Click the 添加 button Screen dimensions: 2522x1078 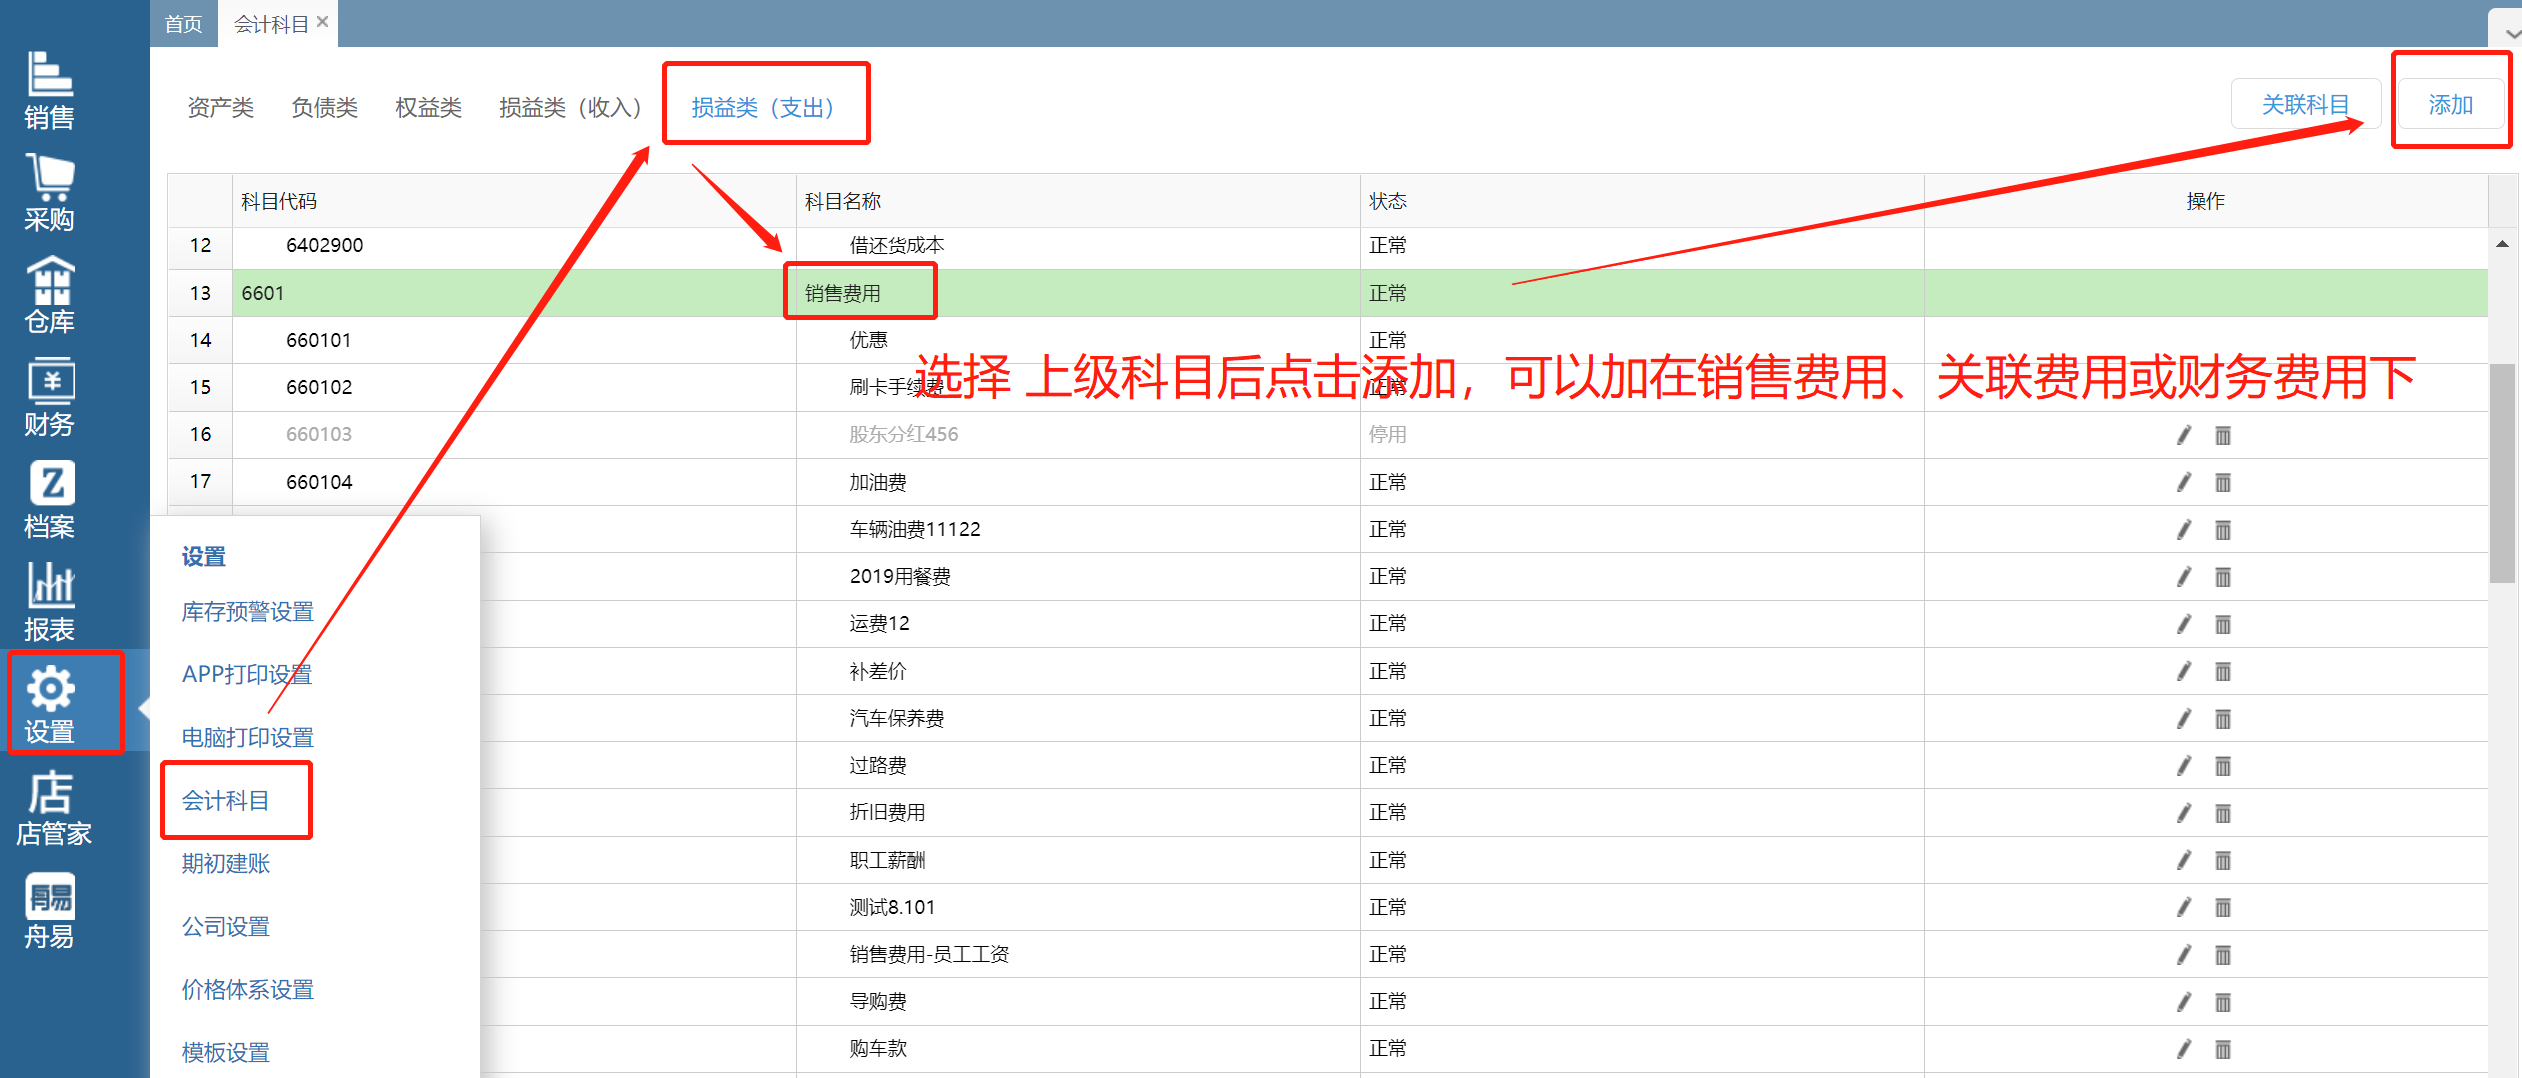[2450, 105]
